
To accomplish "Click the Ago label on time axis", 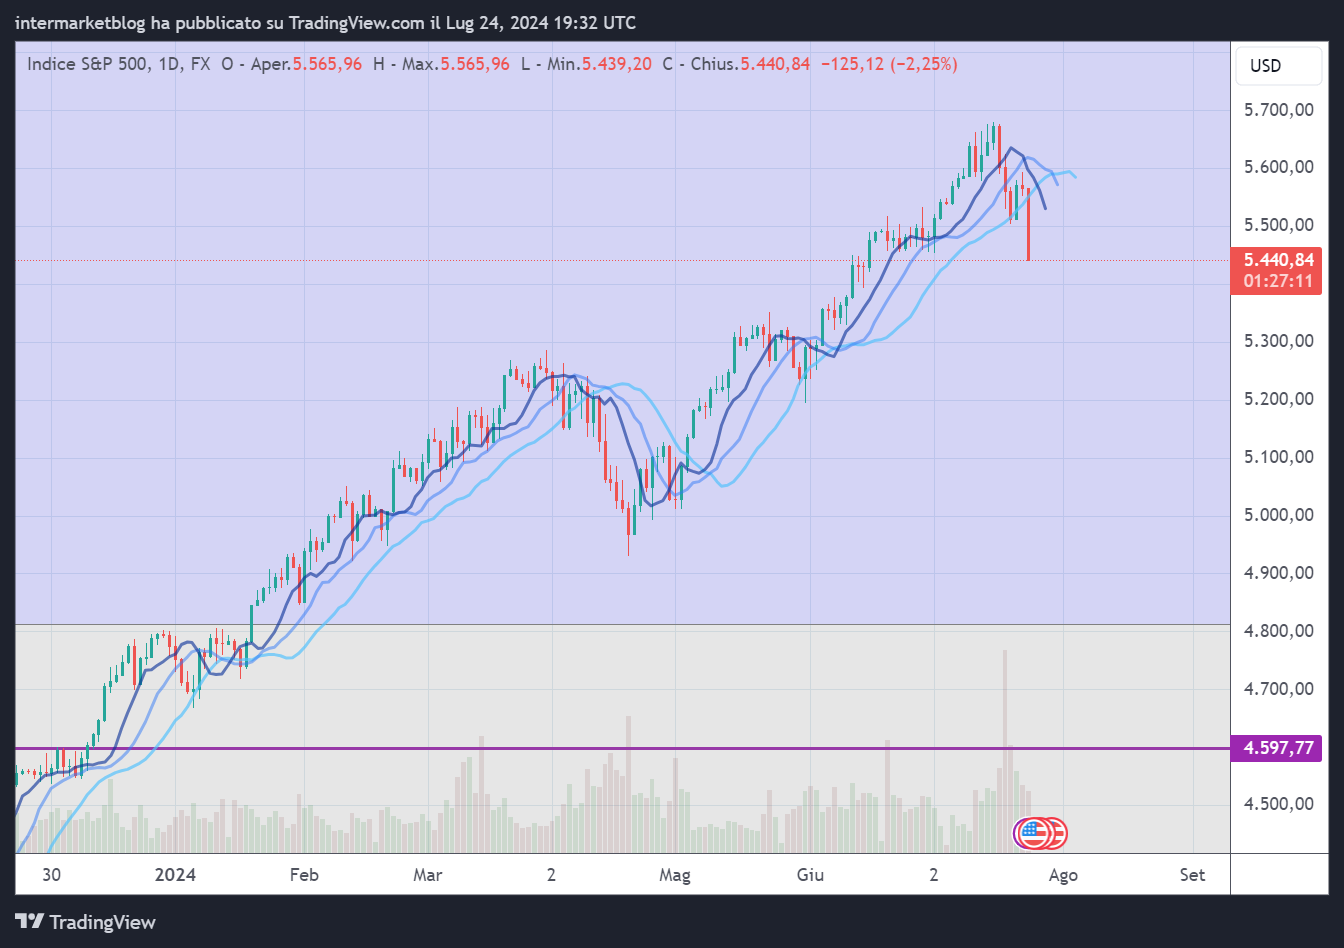I will point(1063,875).
